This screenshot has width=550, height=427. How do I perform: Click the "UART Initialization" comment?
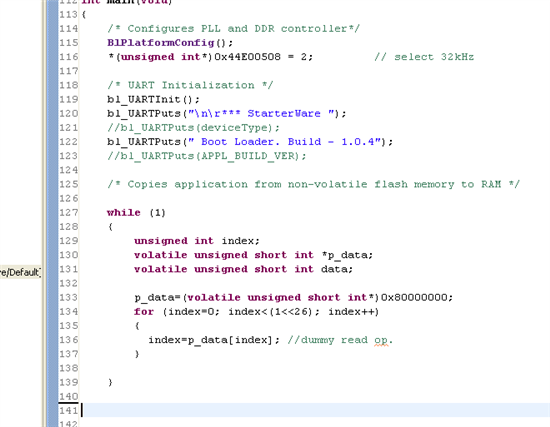[190, 85]
